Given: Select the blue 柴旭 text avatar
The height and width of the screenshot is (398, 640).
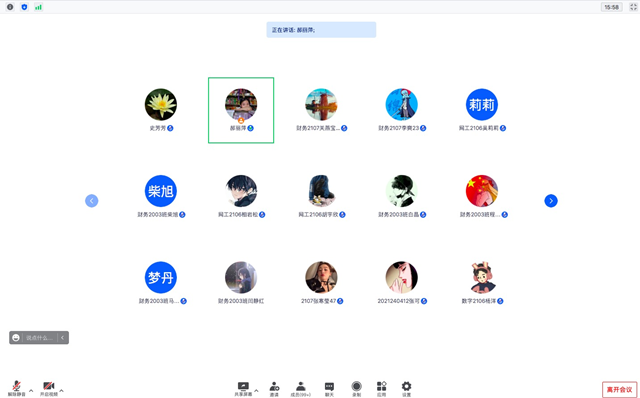Looking at the screenshot, I should (x=161, y=191).
